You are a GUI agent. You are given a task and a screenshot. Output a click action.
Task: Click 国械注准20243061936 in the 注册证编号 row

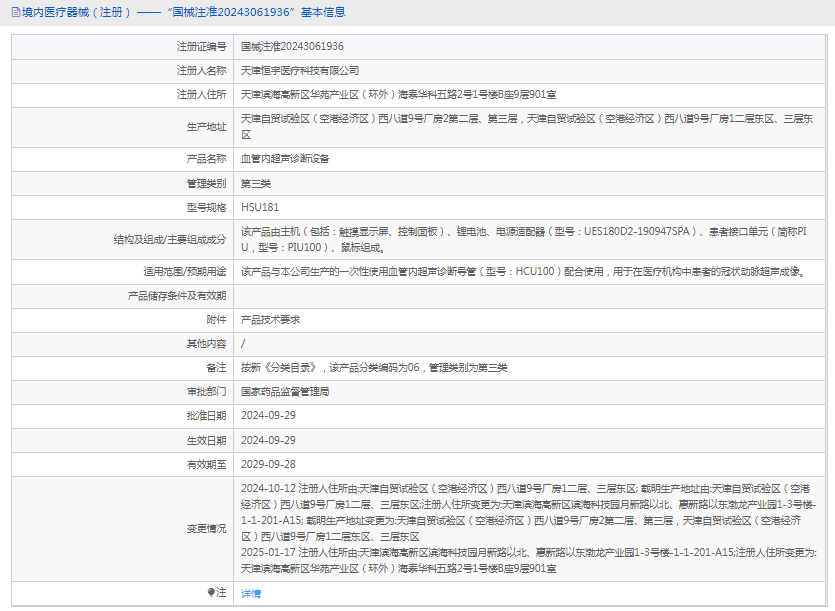[292, 47]
